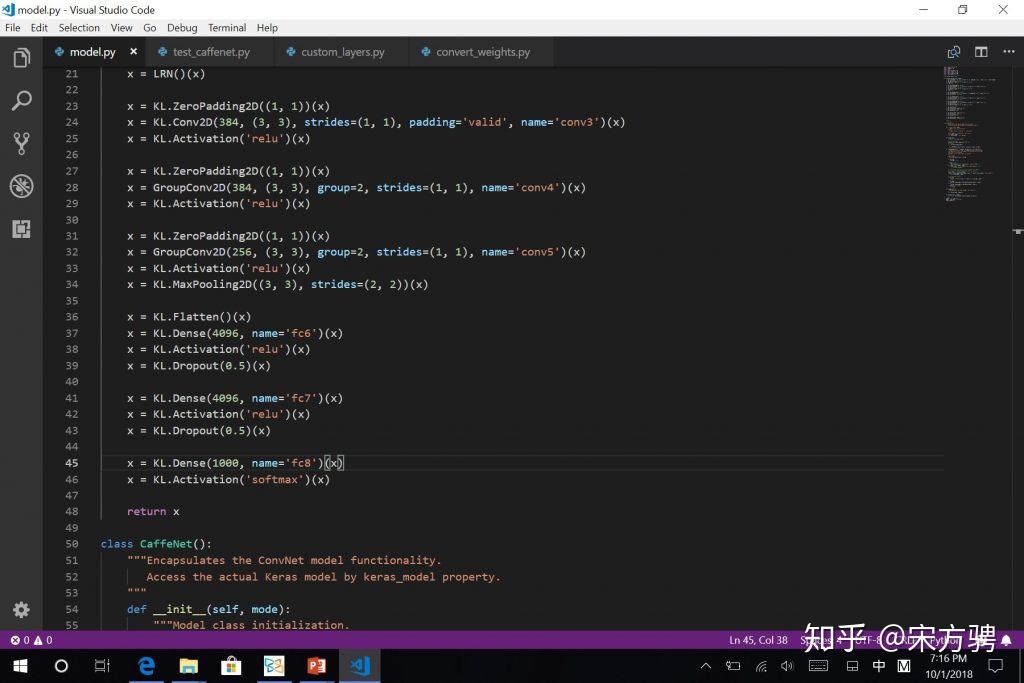Viewport: 1024px width, 683px height.
Task: Open Task View in taskbar
Action: [x=102, y=666]
